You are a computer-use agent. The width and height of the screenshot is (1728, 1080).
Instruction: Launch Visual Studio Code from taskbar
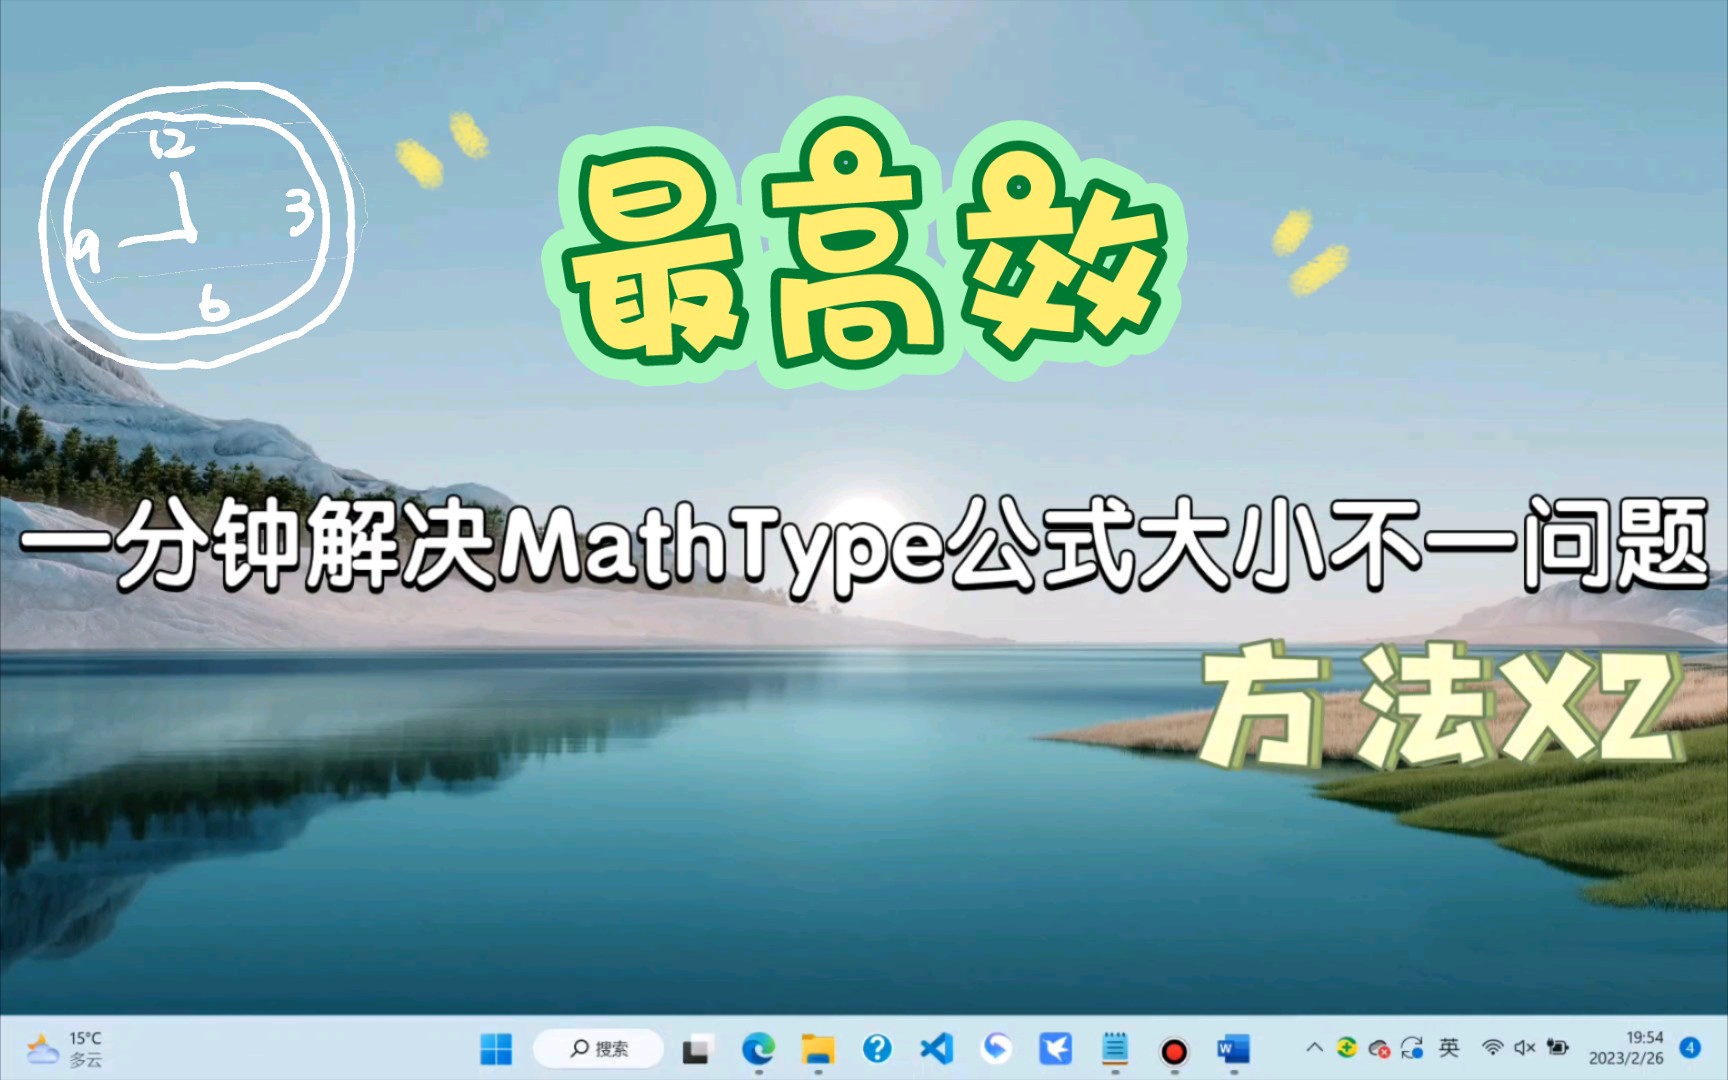(936, 1049)
